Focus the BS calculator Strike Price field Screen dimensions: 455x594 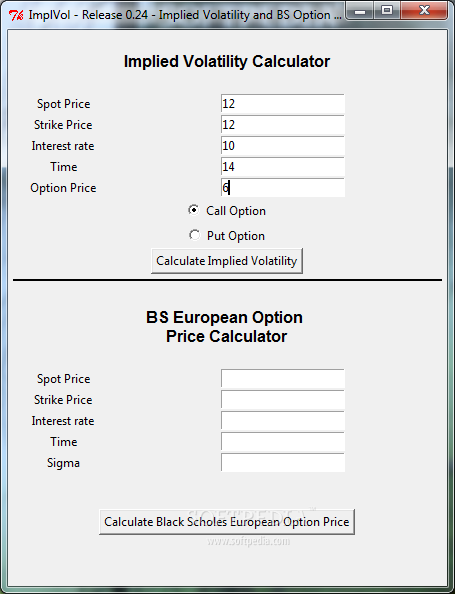(x=283, y=400)
